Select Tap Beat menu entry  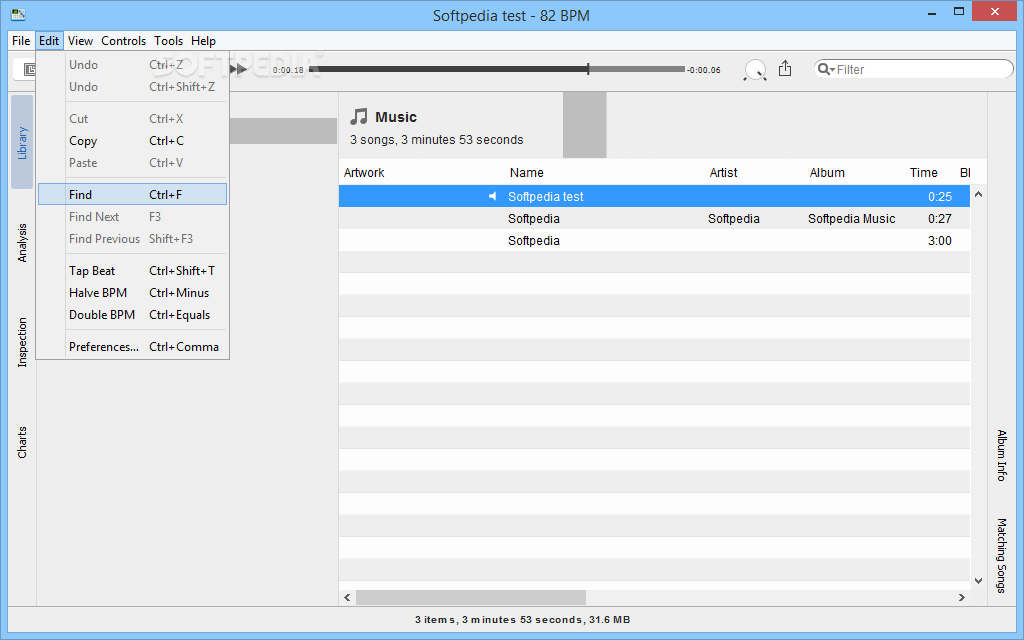tap(133, 270)
